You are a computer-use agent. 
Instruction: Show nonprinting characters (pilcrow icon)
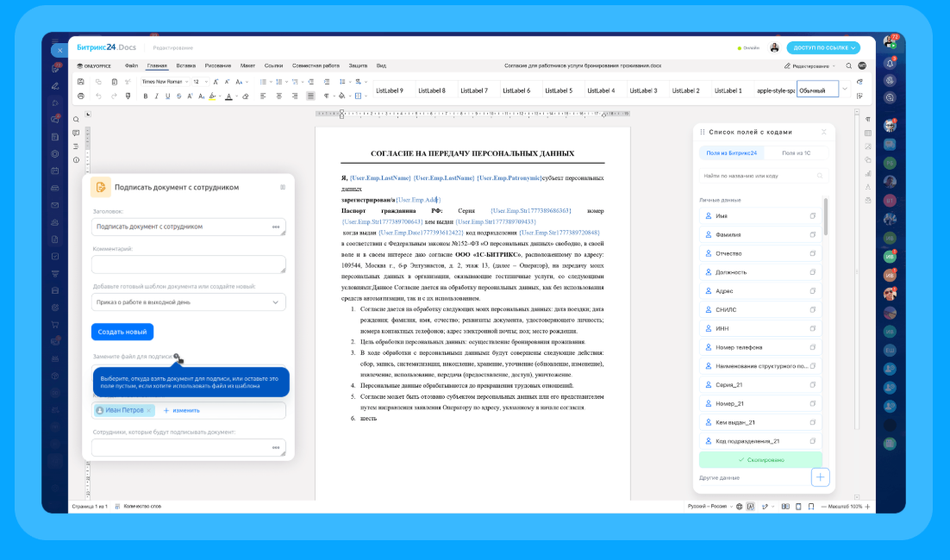pyautogui.click(x=326, y=96)
